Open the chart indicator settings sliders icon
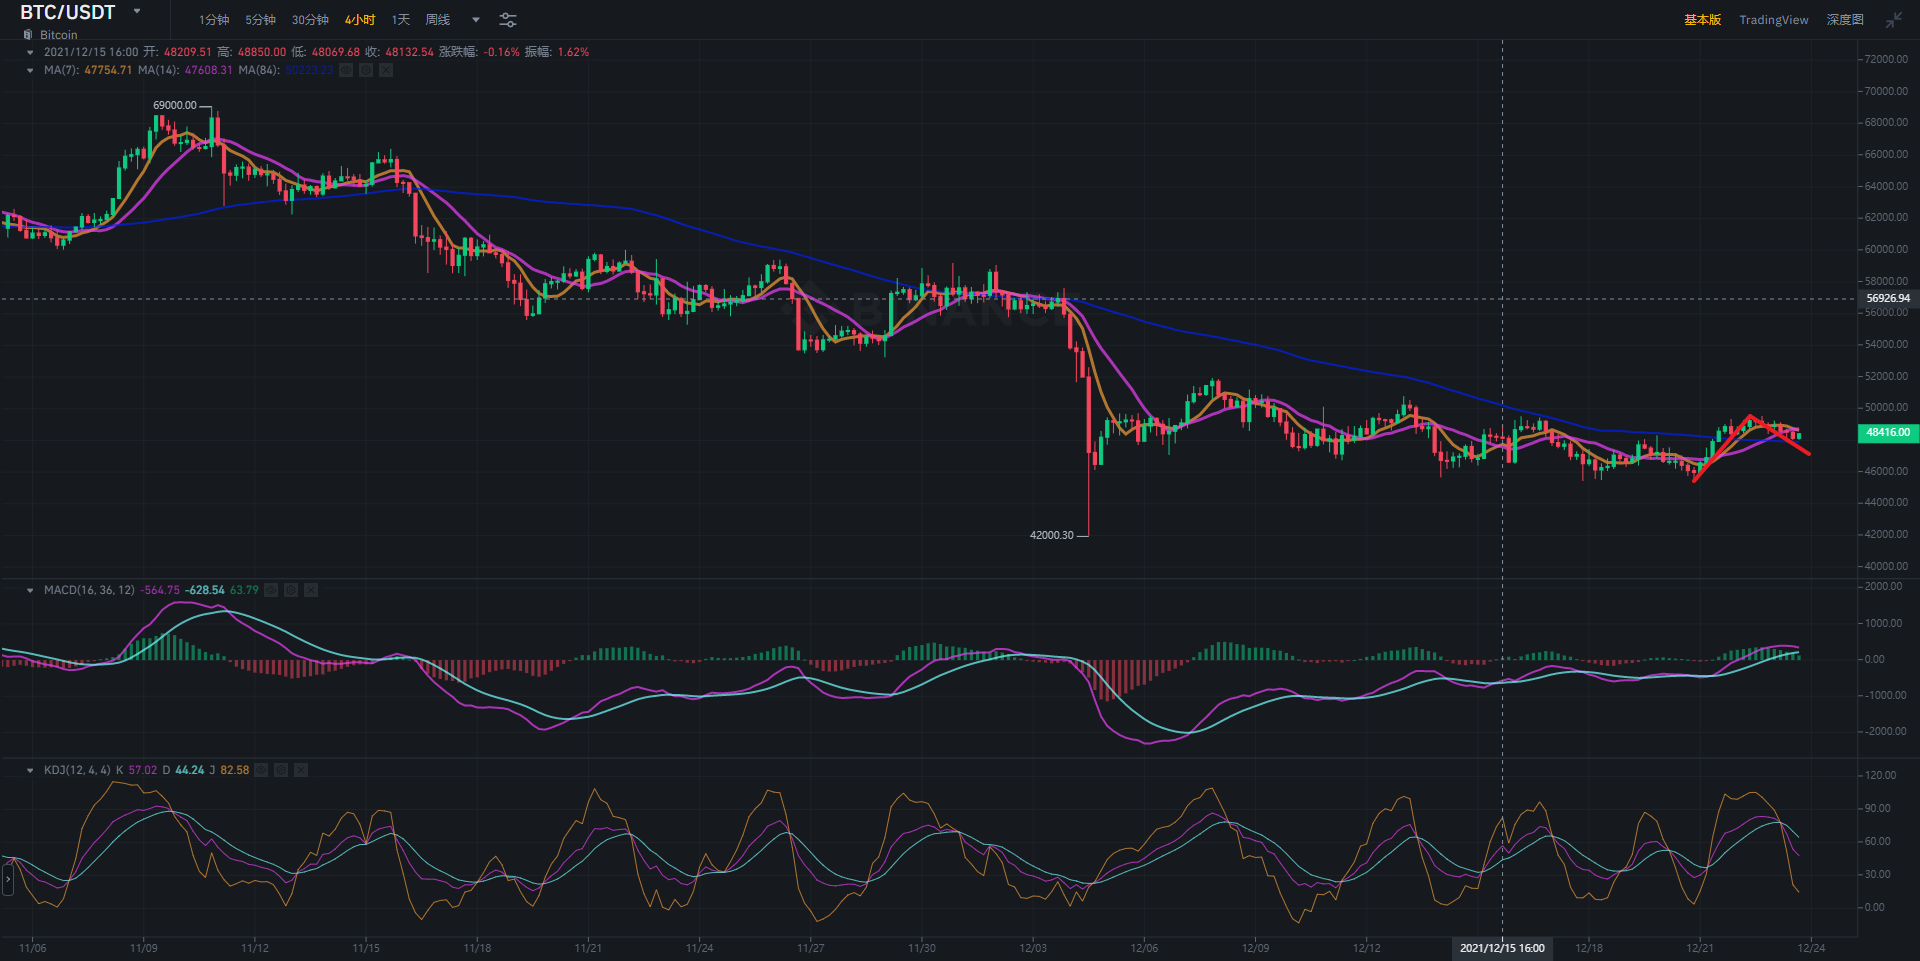The width and height of the screenshot is (1920, 961). pyautogui.click(x=508, y=20)
